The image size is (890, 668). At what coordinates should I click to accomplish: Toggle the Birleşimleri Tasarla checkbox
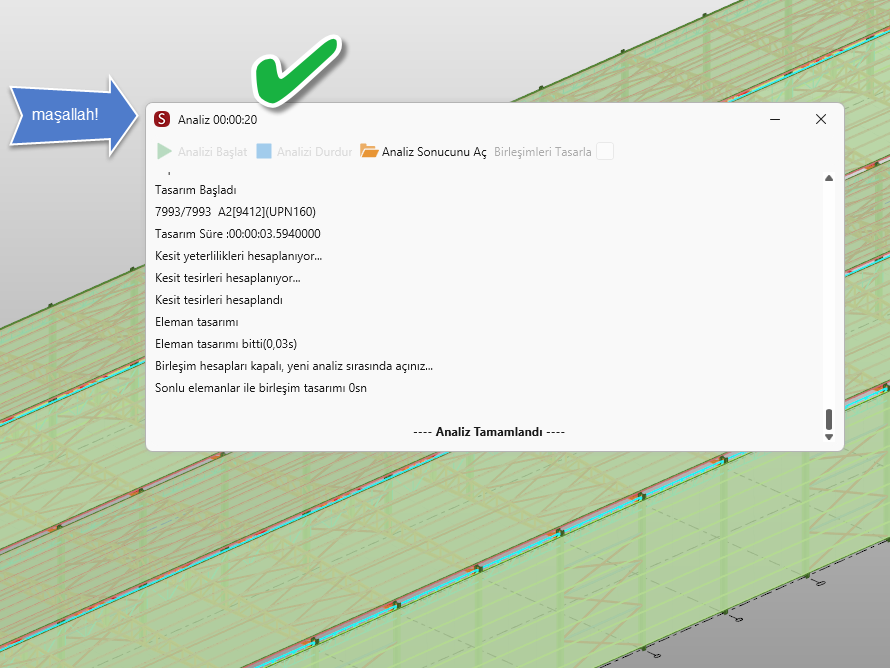coord(605,152)
